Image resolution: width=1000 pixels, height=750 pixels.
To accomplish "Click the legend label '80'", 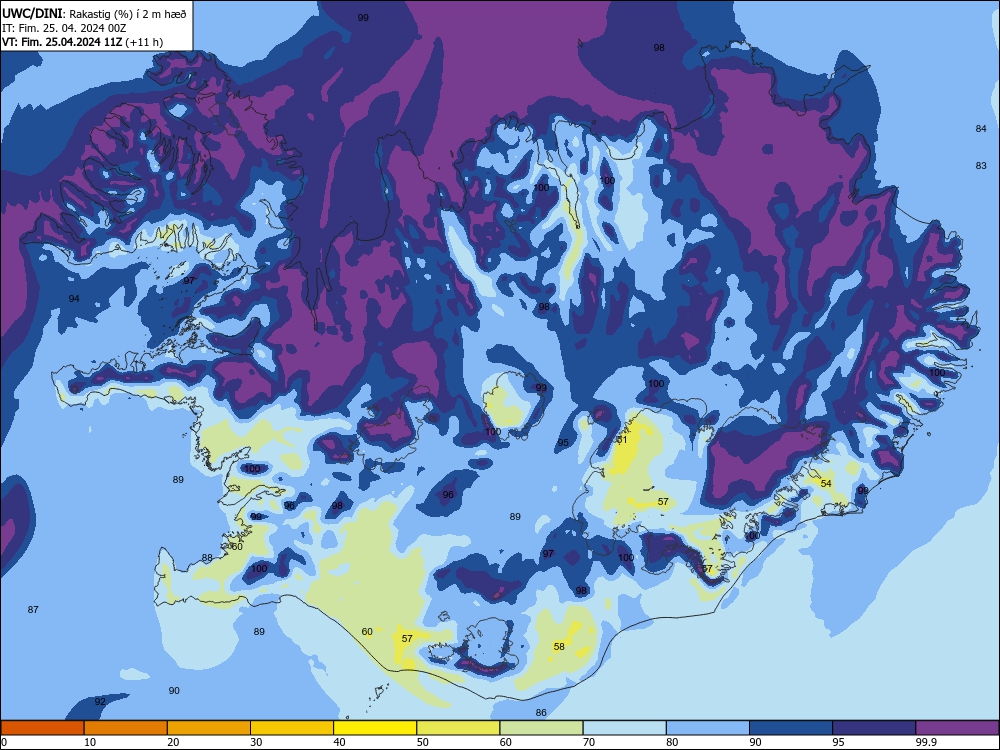I will 672,742.
